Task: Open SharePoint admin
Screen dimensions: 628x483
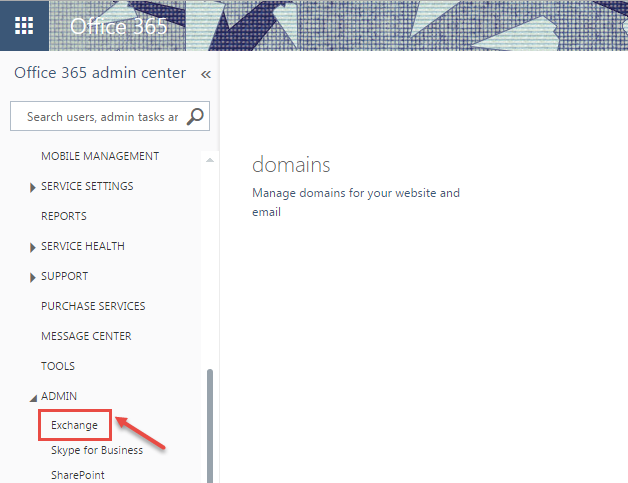Action: click(78, 475)
